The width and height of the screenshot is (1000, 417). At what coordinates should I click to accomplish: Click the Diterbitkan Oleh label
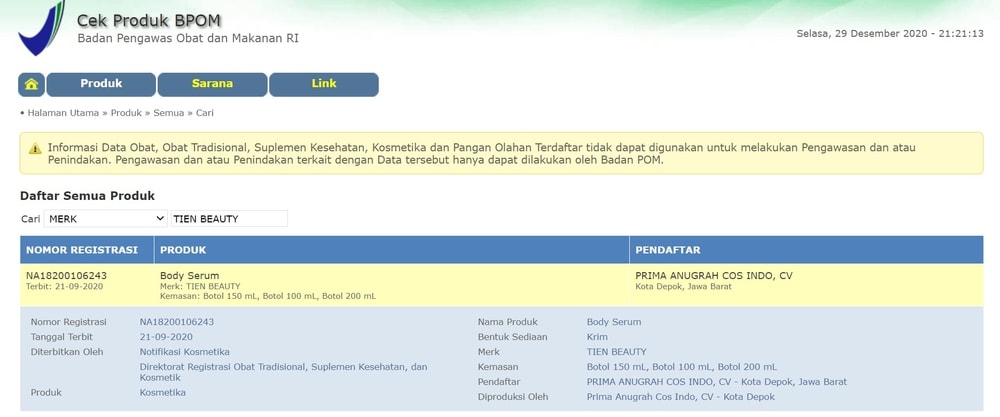tap(67, 352)
